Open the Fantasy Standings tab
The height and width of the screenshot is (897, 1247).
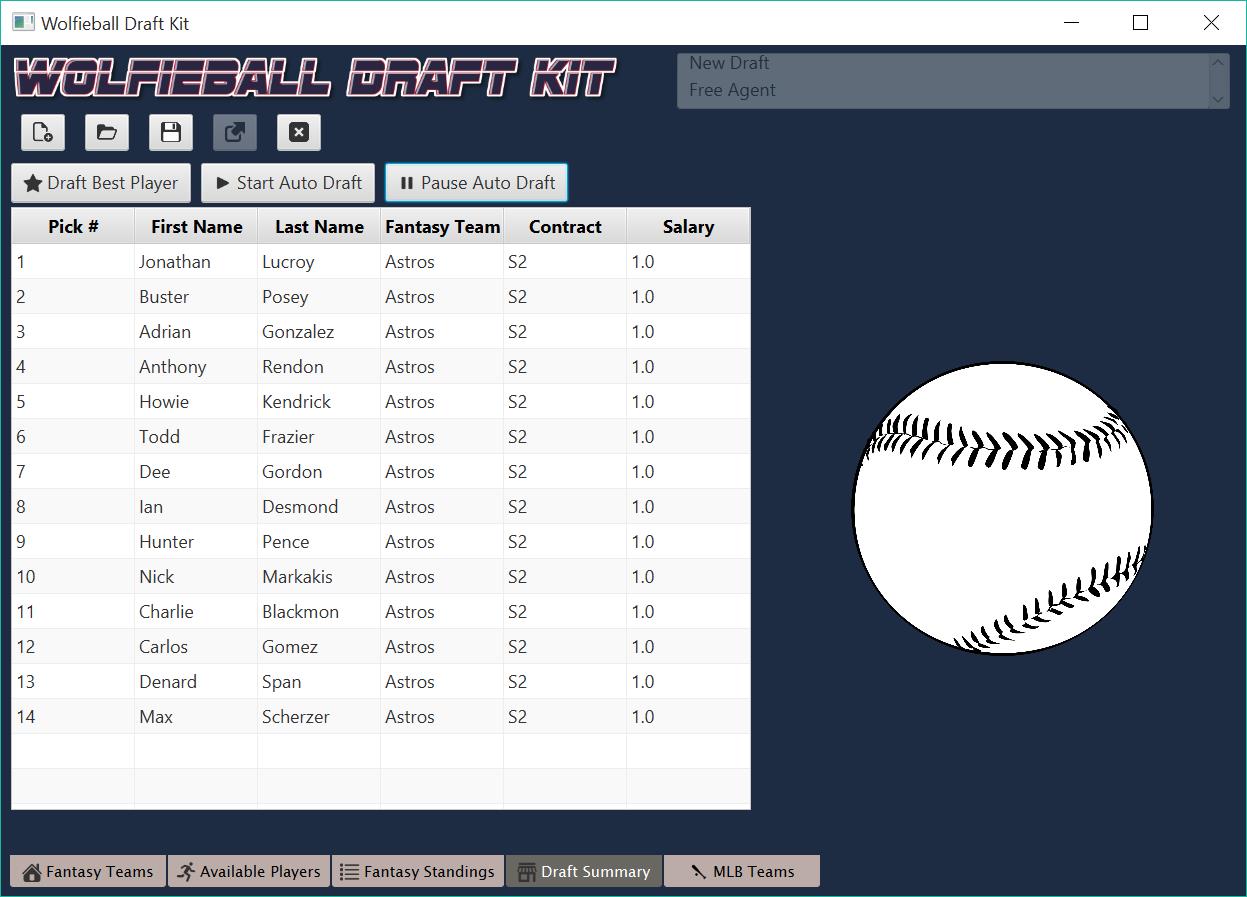(x=418, y=871)
